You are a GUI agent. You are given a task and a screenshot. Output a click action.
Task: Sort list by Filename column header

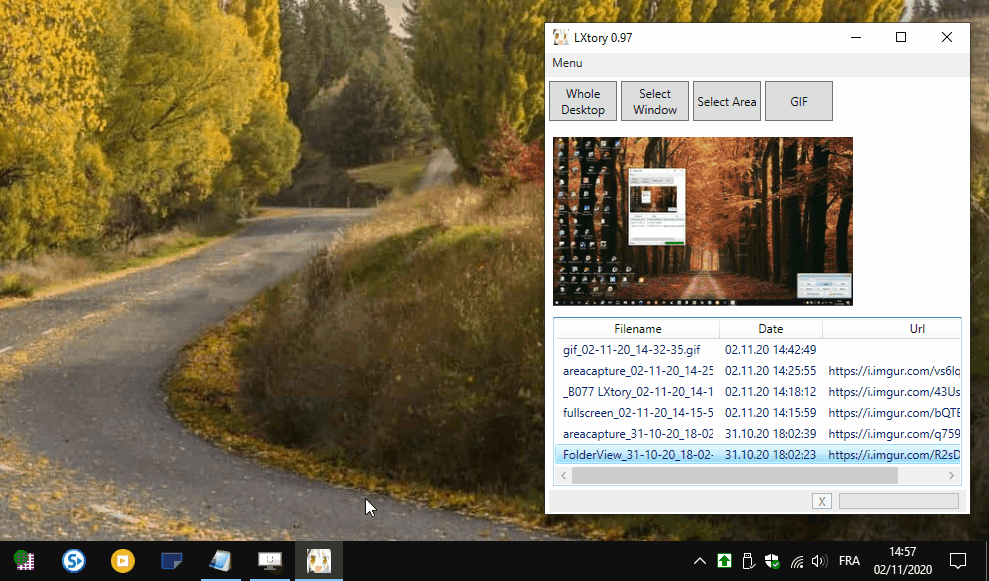pyautogui.click(x=638, y=329)
